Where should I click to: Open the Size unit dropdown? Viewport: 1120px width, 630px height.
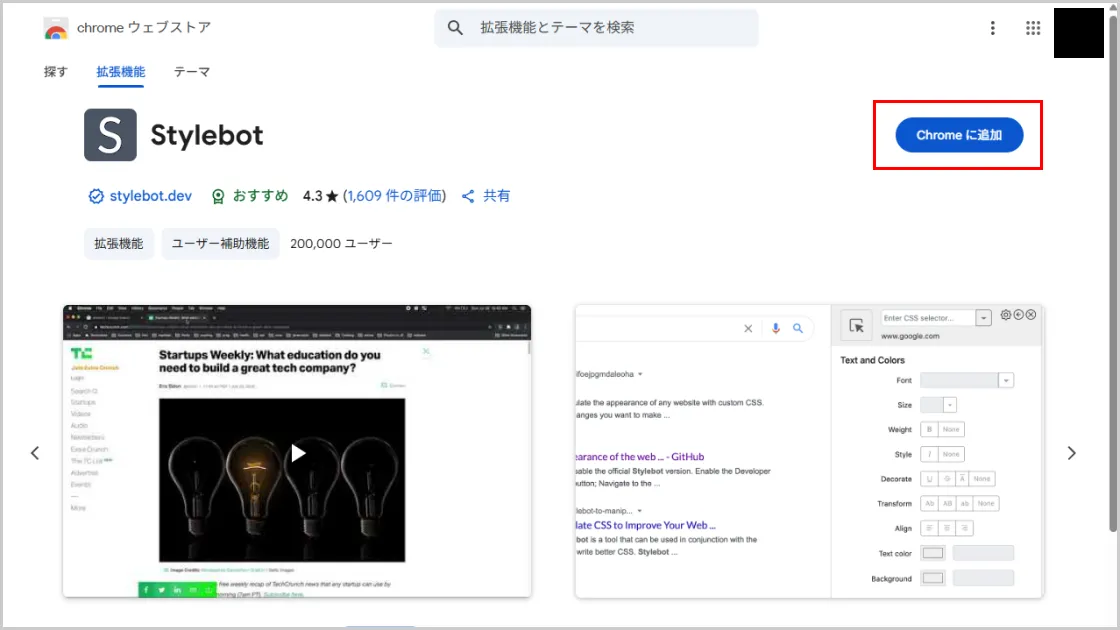949,405
